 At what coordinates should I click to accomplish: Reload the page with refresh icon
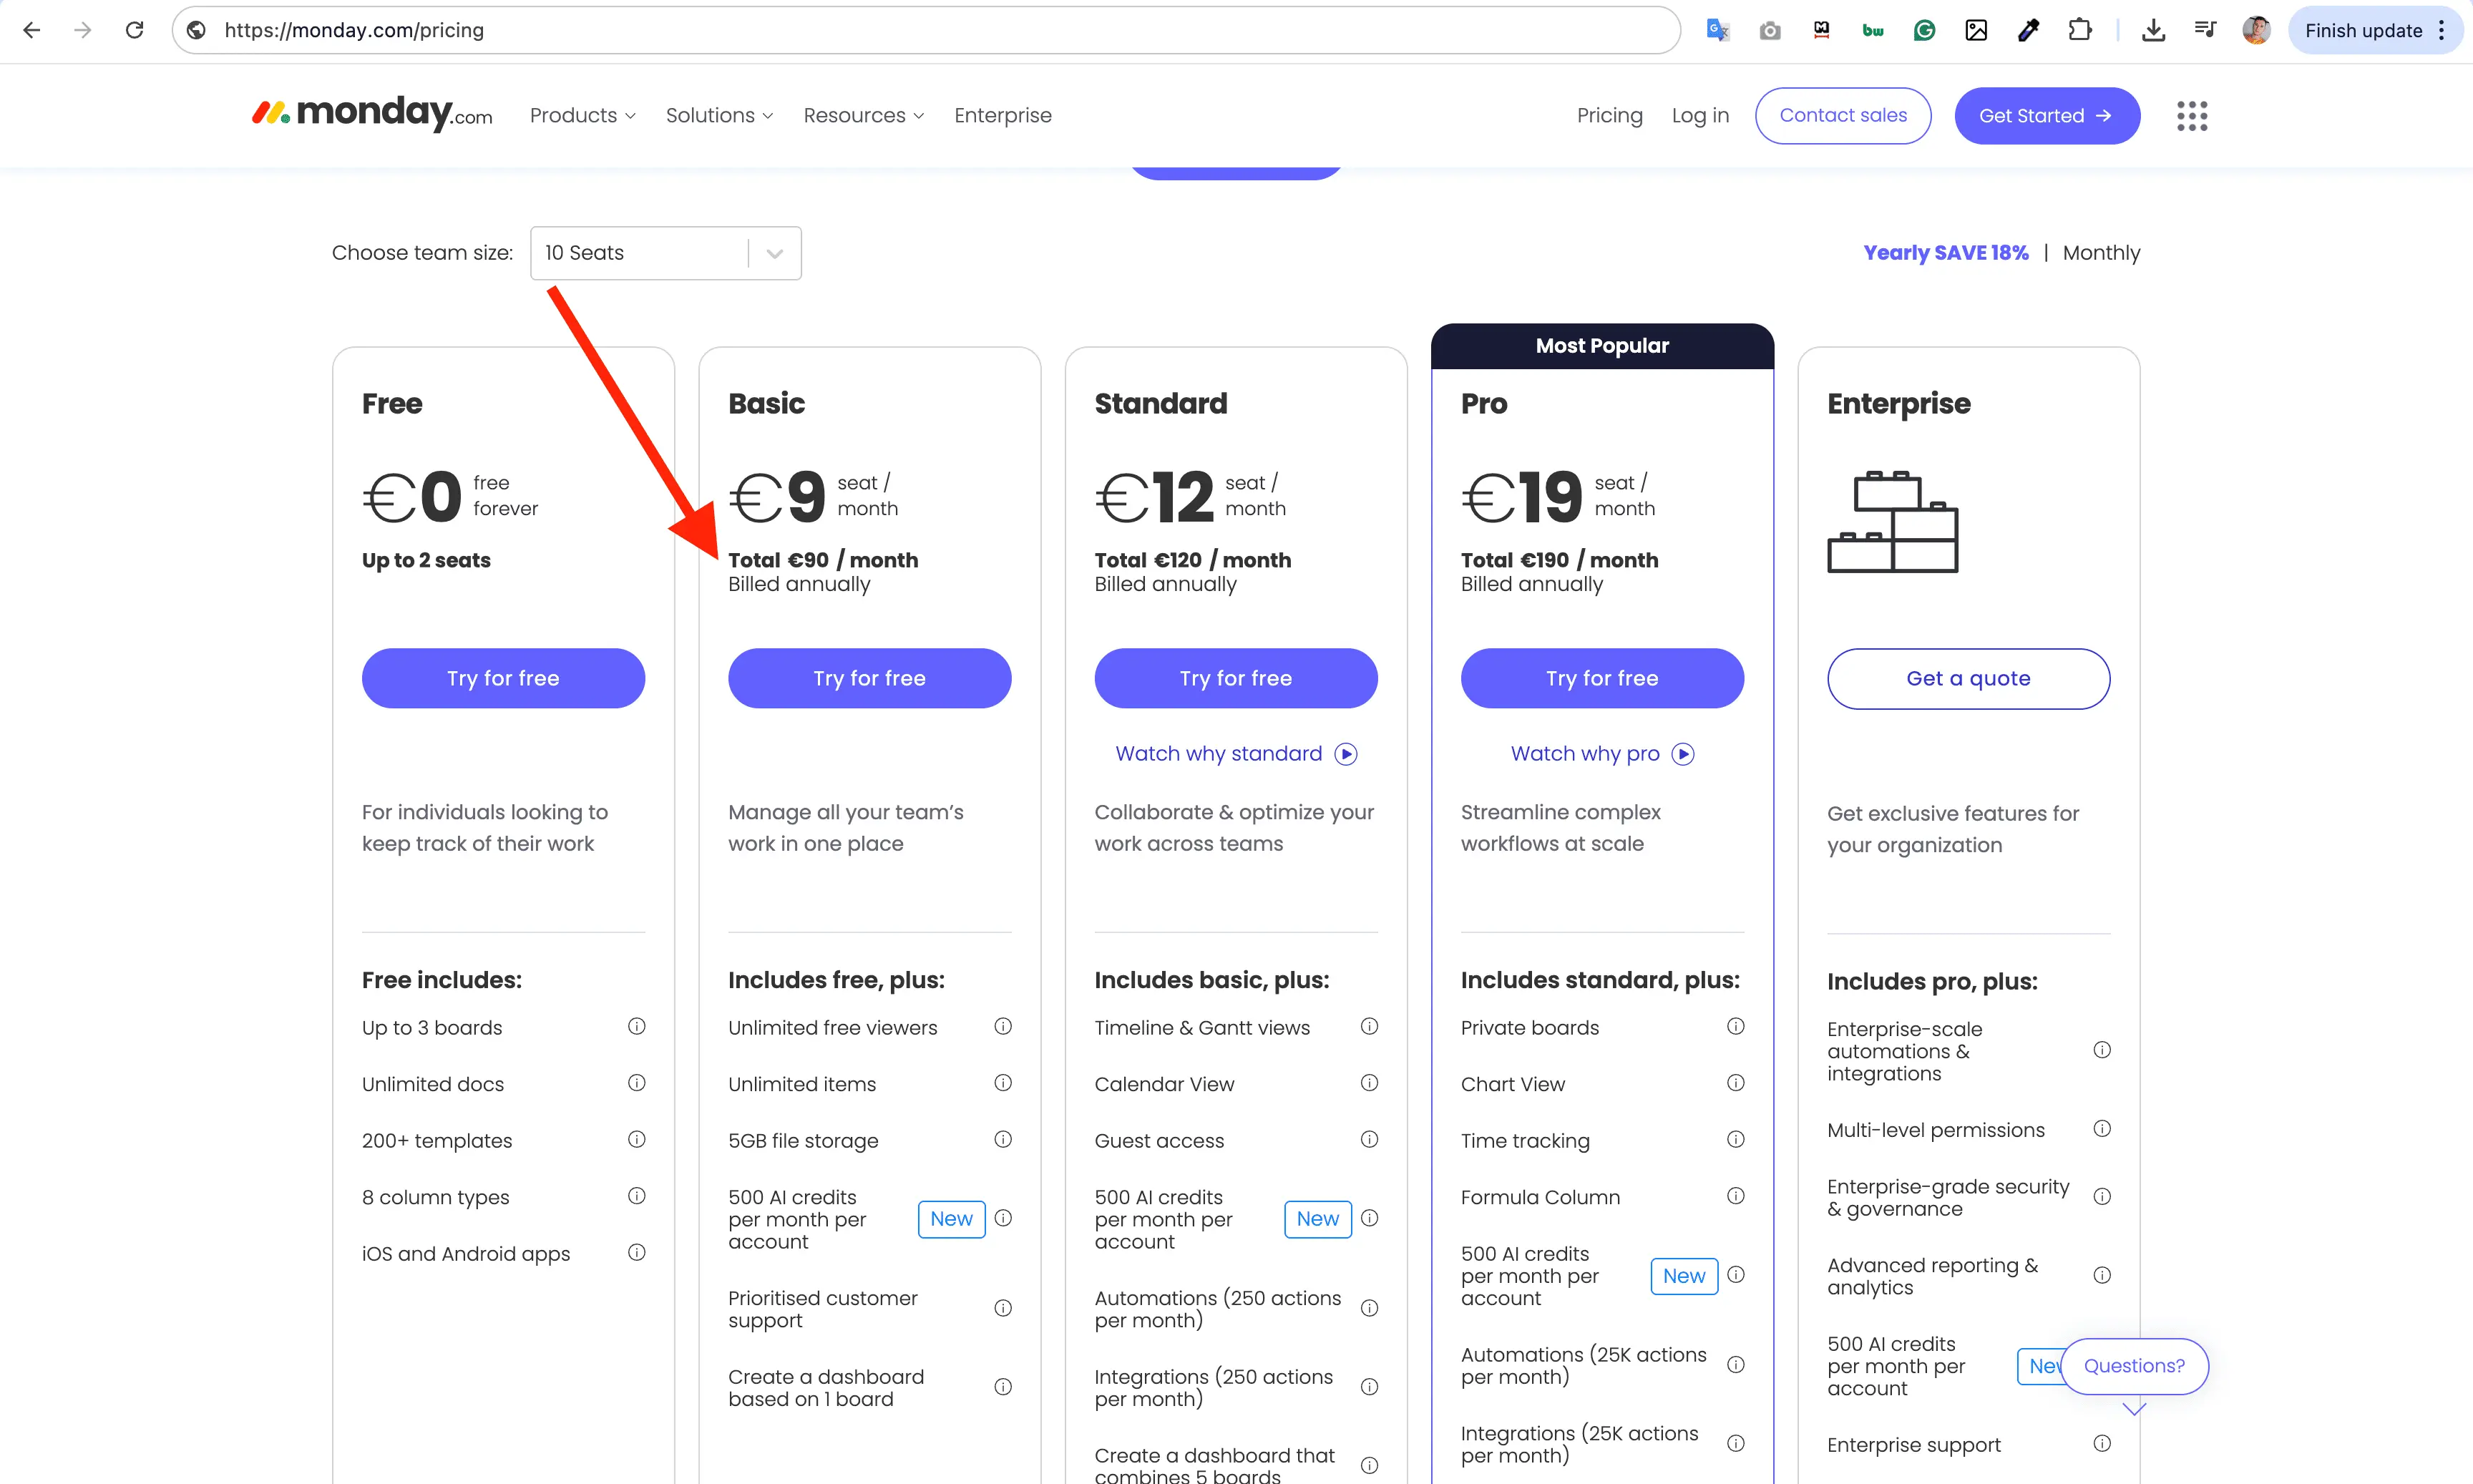pyautogui.click(x=134, y=30)
